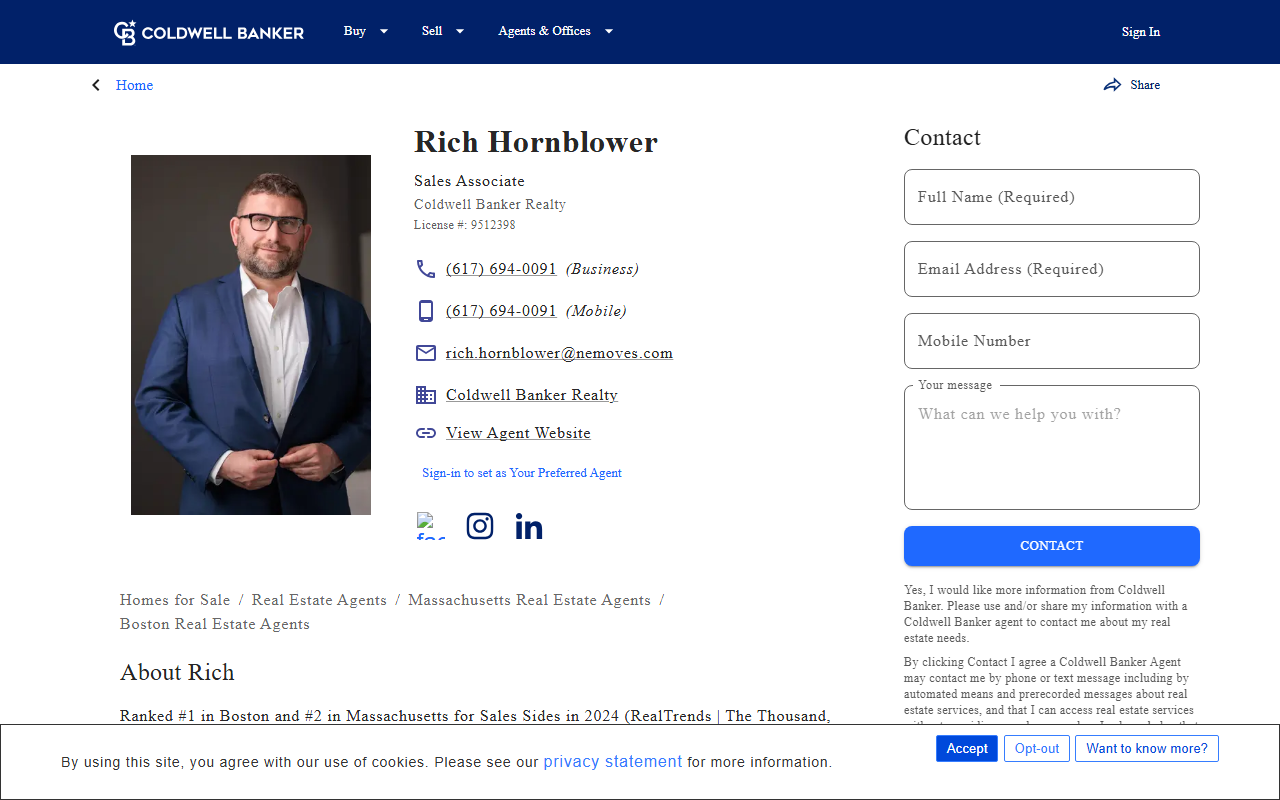This screenshot has width=1280, height=800.
Task: Click the License #: 9512398 text
Action: click(x=465, y=225)
